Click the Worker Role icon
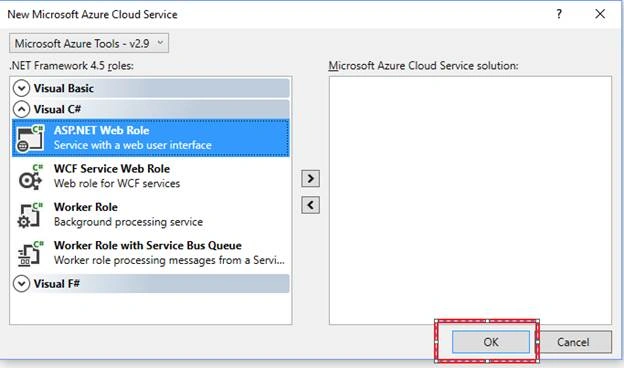The height and width of the screenshot is (368, 624). tap(30, 215)
